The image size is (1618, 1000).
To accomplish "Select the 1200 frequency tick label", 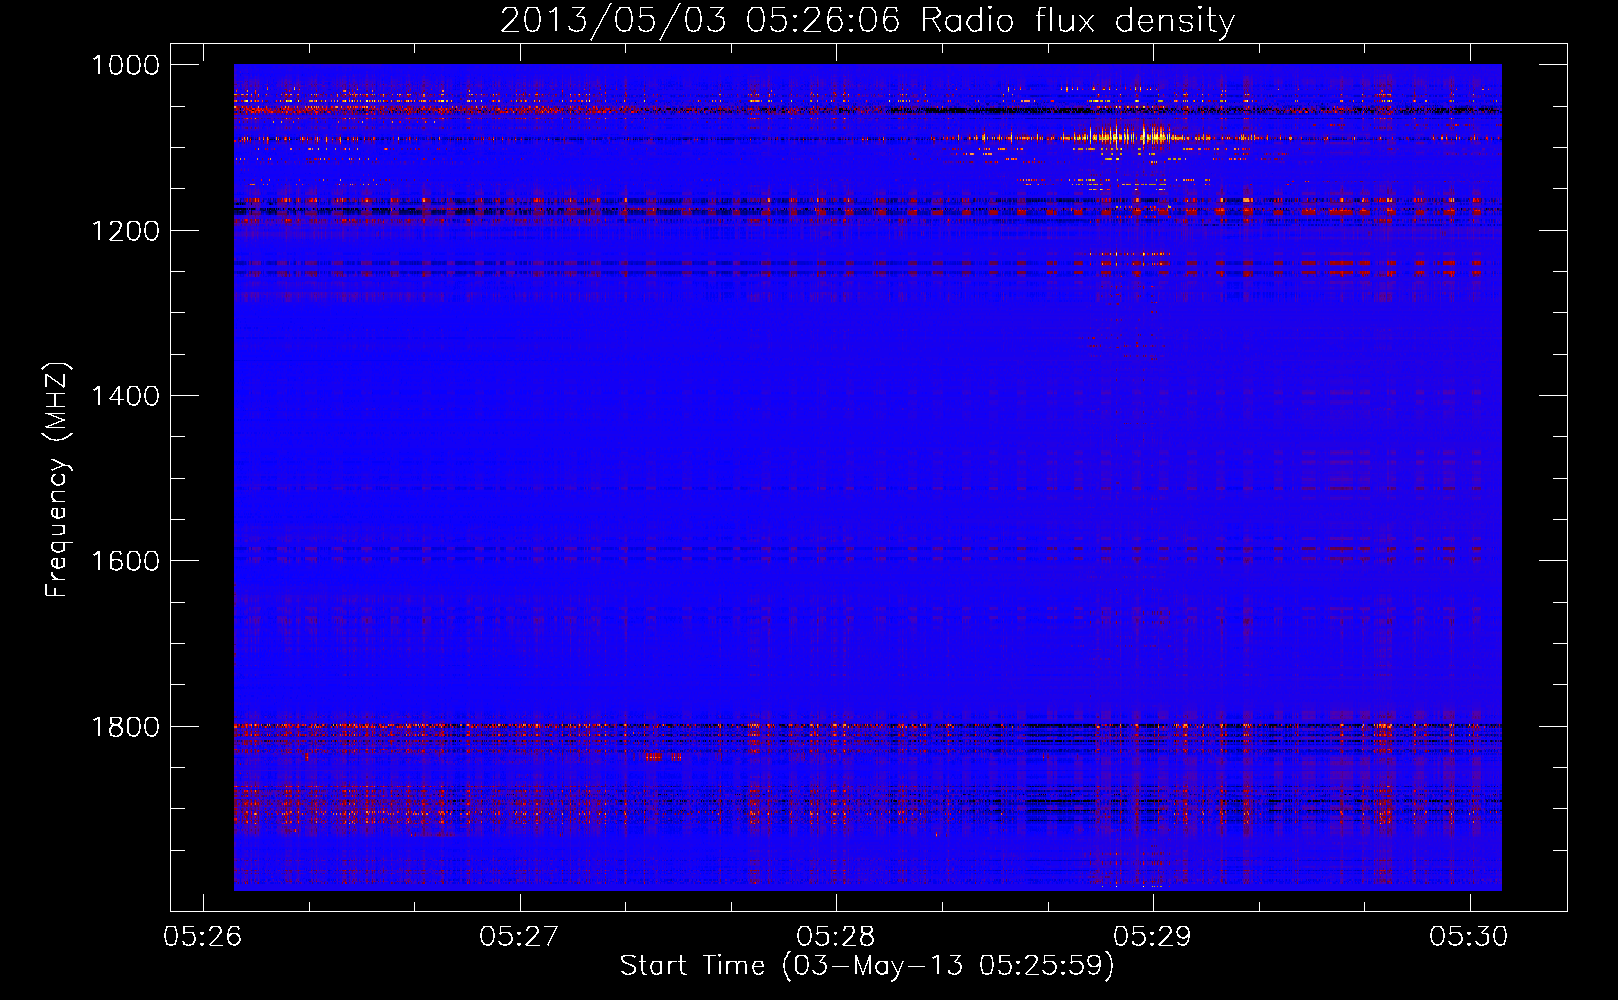I will pyautogui.click(x=125, y=231).
